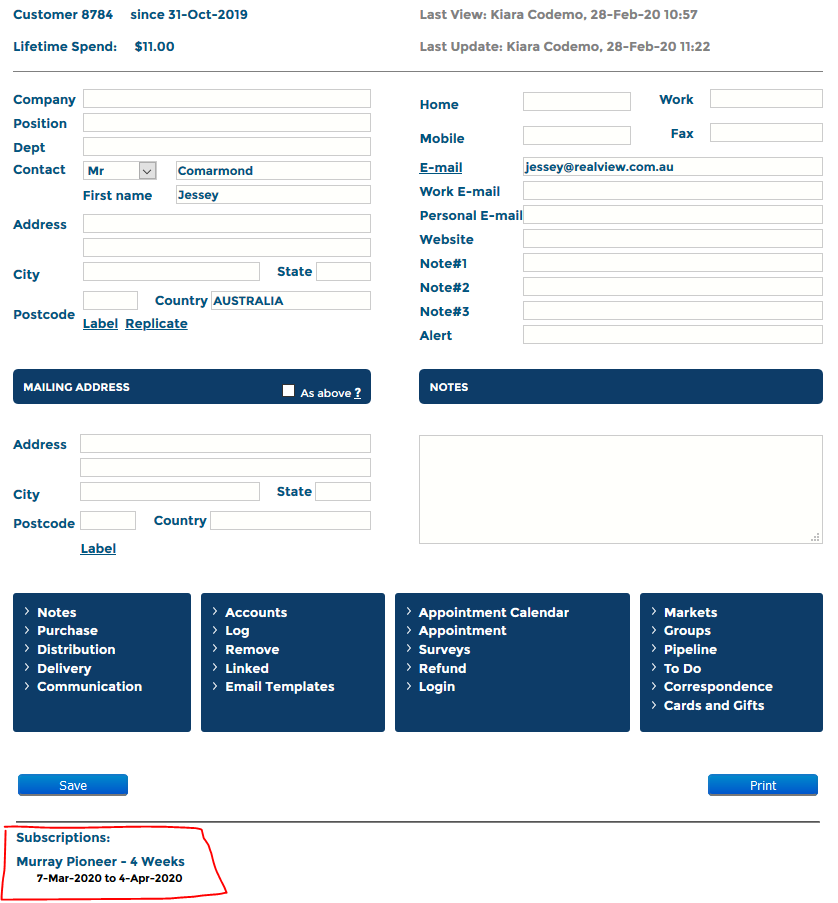Open the Distribution menu link
Viewport: 838px width, 903px height.
[x=76, y=650]
